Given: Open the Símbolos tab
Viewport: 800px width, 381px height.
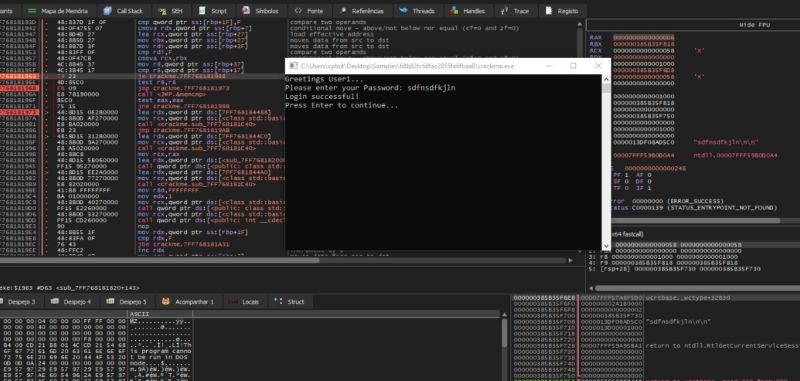Looking at the screenshot, I should (260, 11).
